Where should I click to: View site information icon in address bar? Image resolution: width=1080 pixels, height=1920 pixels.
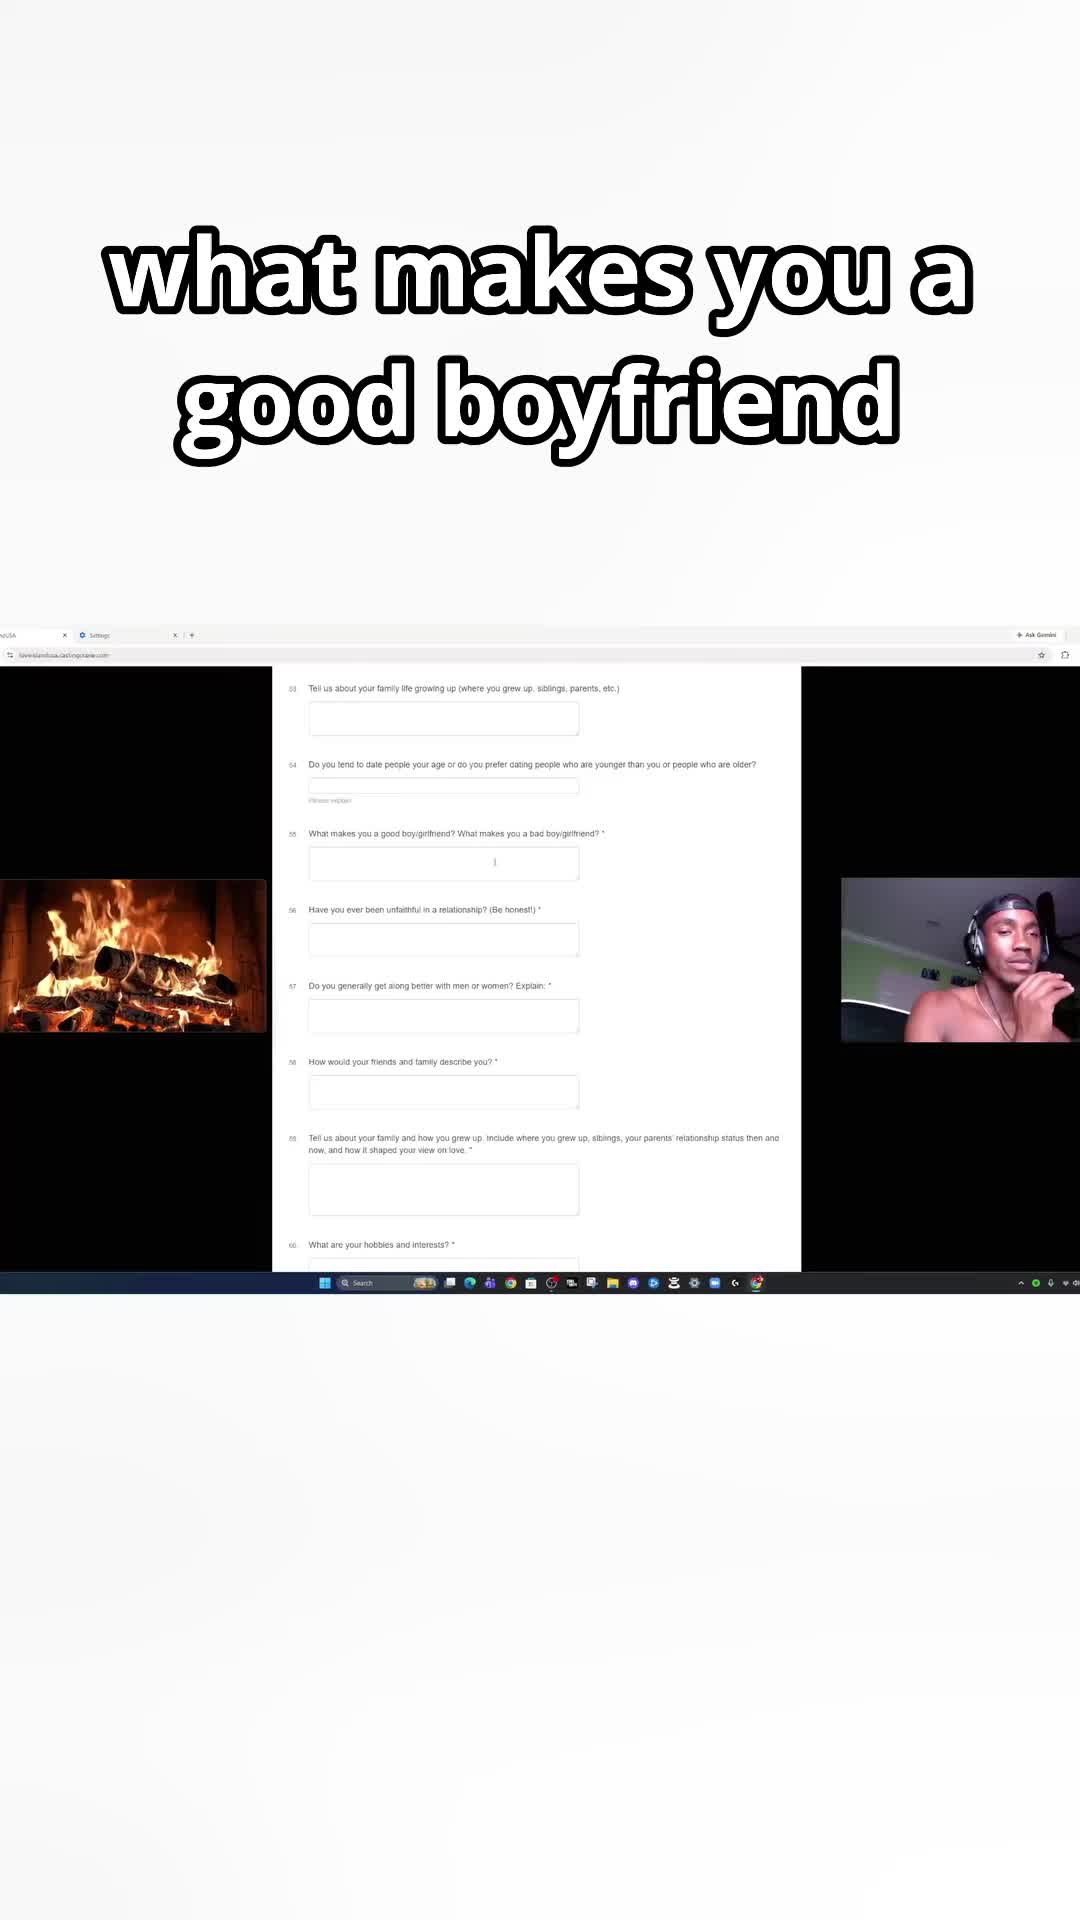(x=10, y=655)
